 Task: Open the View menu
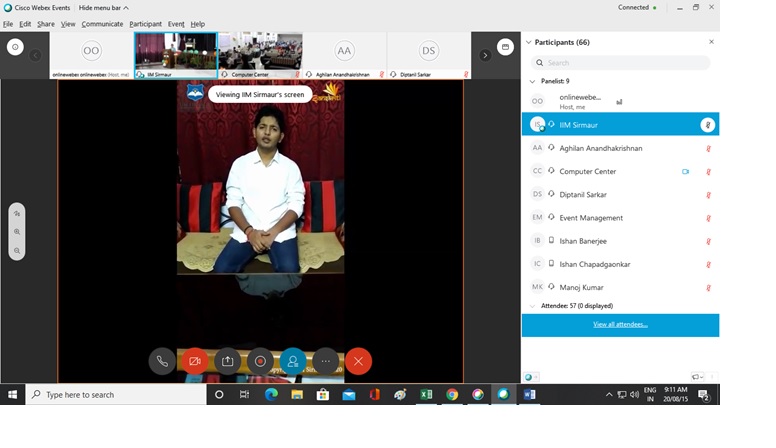[68, 24]
